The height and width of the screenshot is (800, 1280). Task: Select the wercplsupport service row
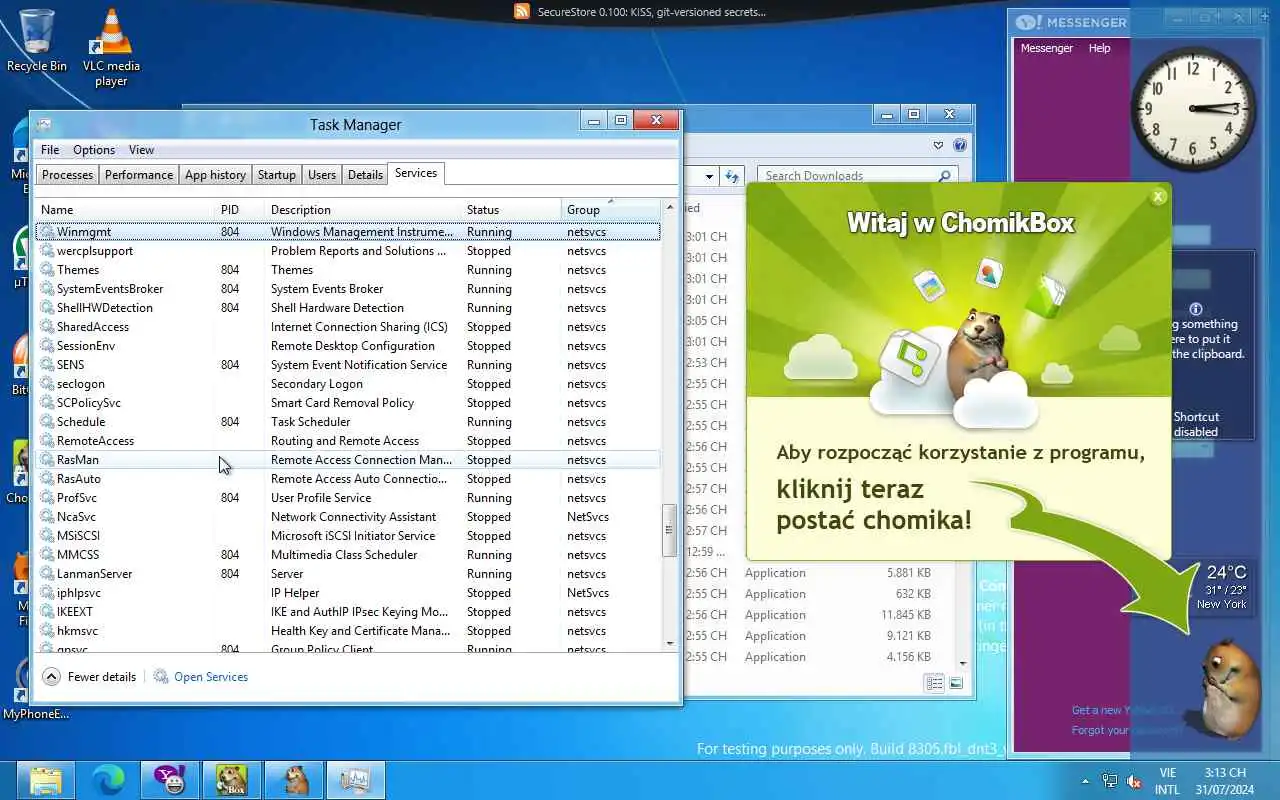(x=348, y=251)
